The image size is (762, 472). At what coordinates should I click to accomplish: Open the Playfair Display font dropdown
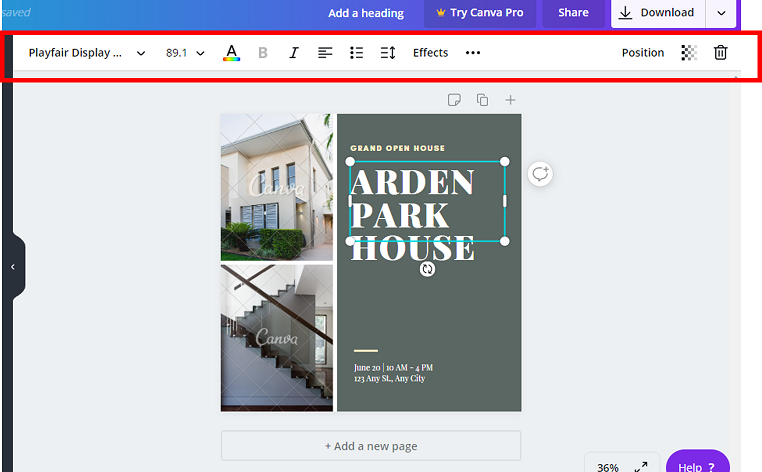tap(87, 52)
